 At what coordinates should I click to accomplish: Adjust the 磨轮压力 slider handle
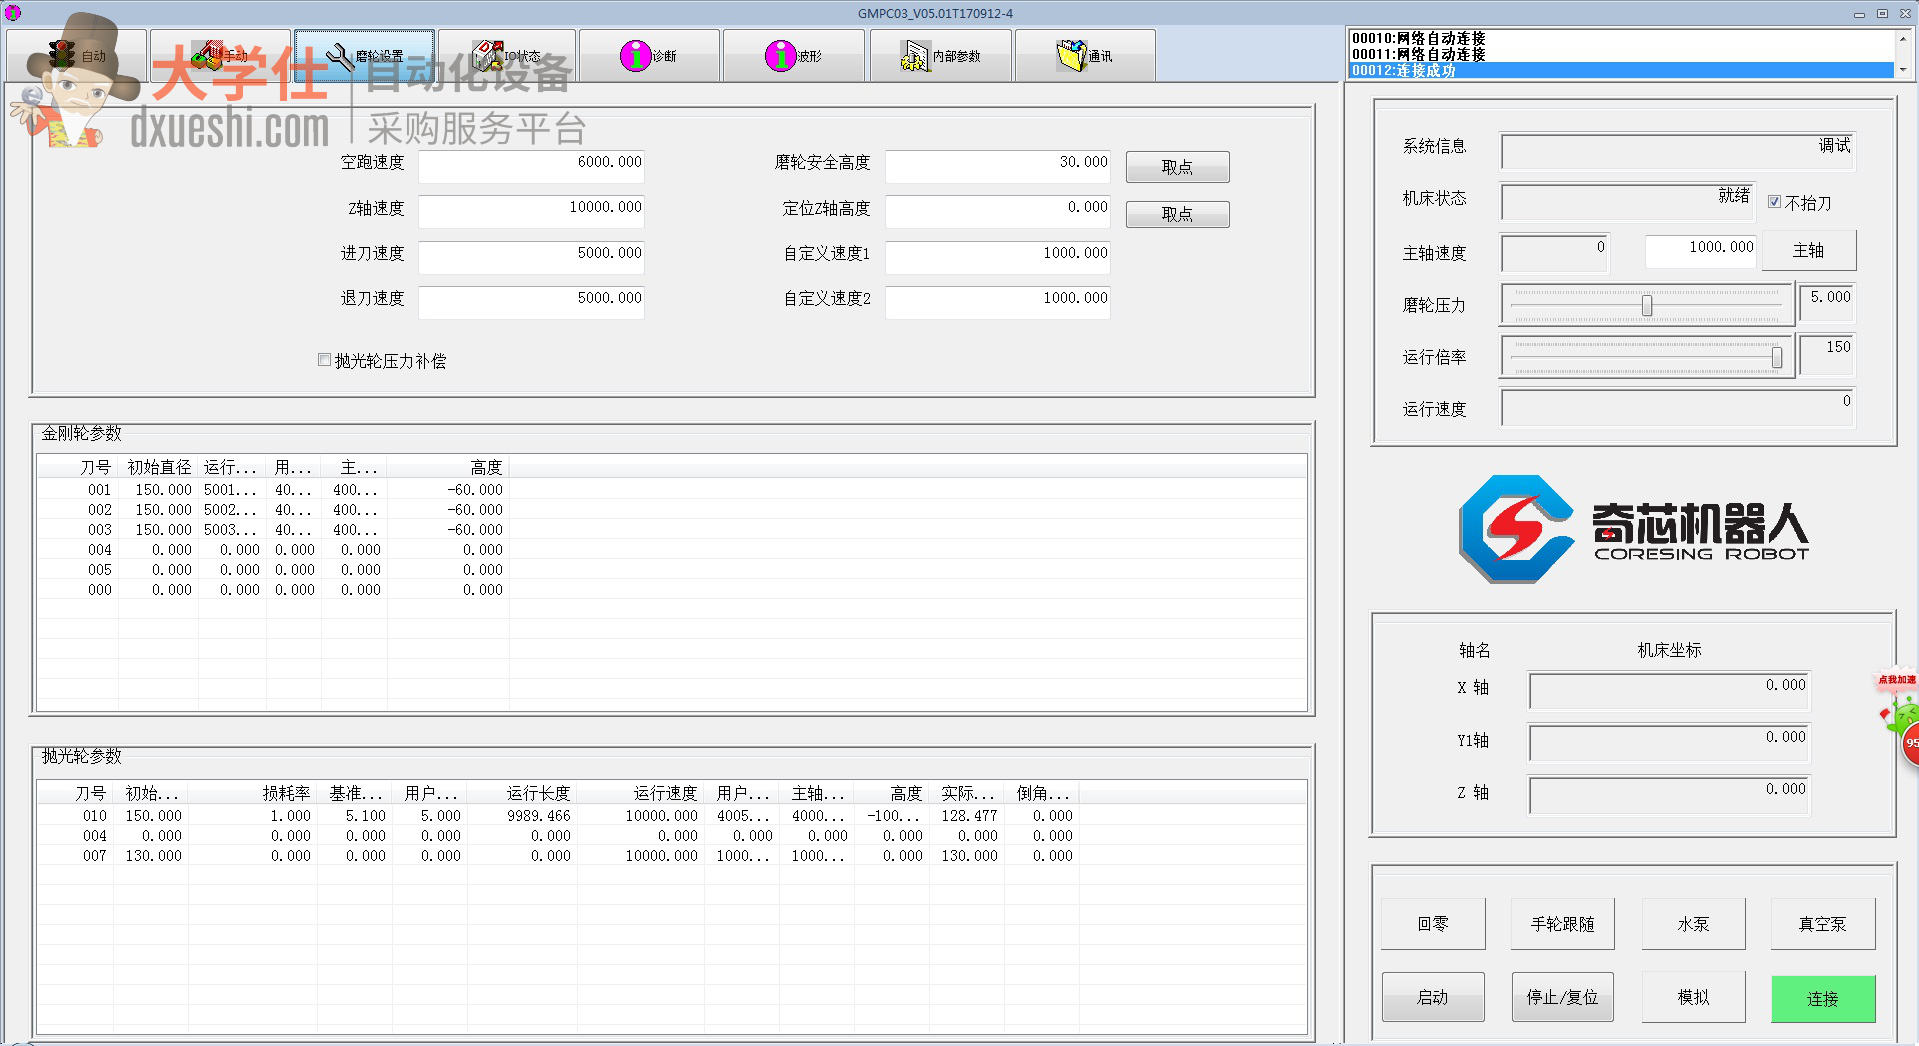coord(1647,305)
